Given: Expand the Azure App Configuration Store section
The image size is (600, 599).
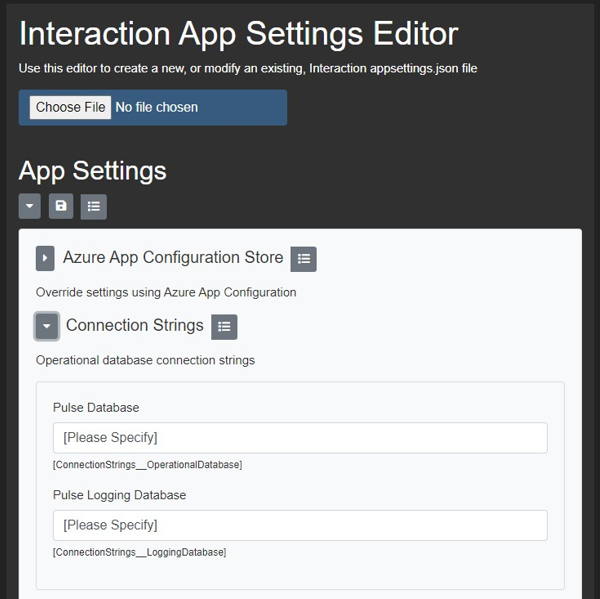Looking at the screenshot, I should click(x=45, y=259).
